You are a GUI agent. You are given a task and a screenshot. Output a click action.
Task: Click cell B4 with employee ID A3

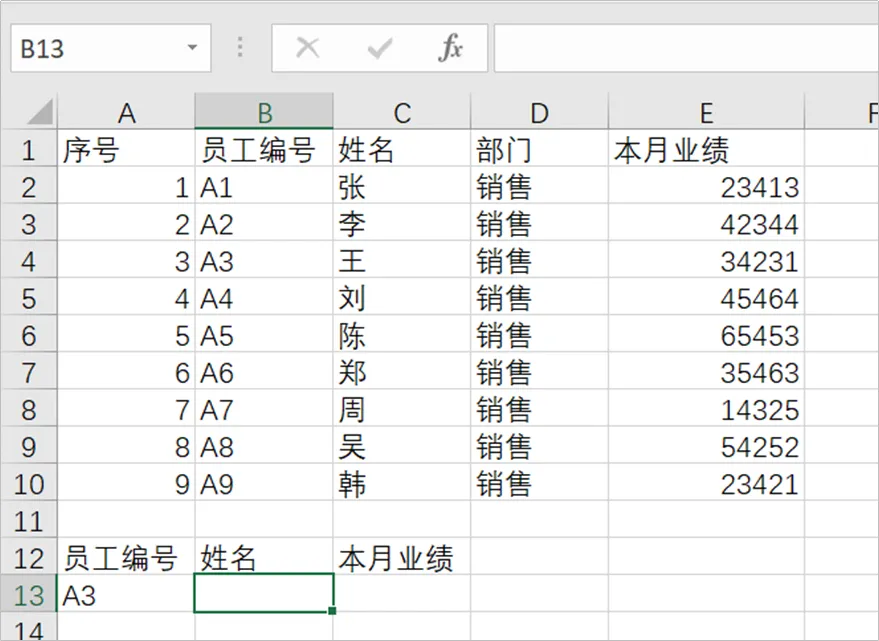click(264, 260)
